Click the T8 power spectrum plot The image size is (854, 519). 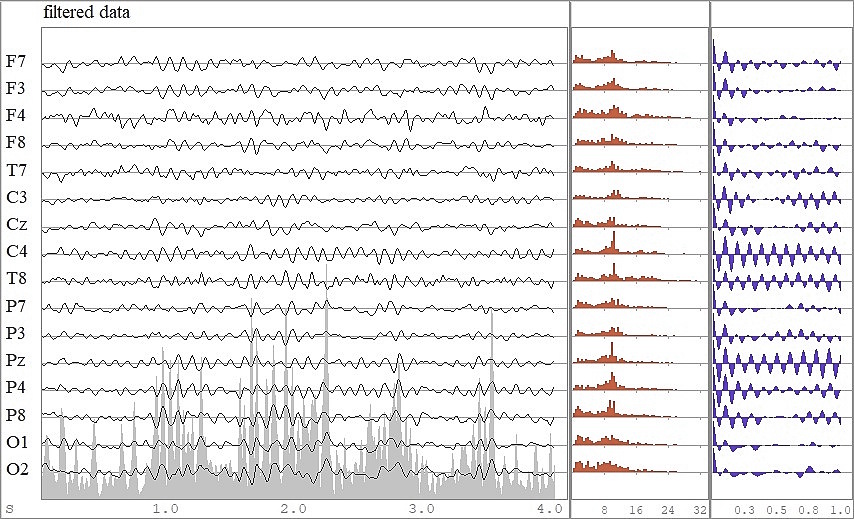click(x=635, y=273)
